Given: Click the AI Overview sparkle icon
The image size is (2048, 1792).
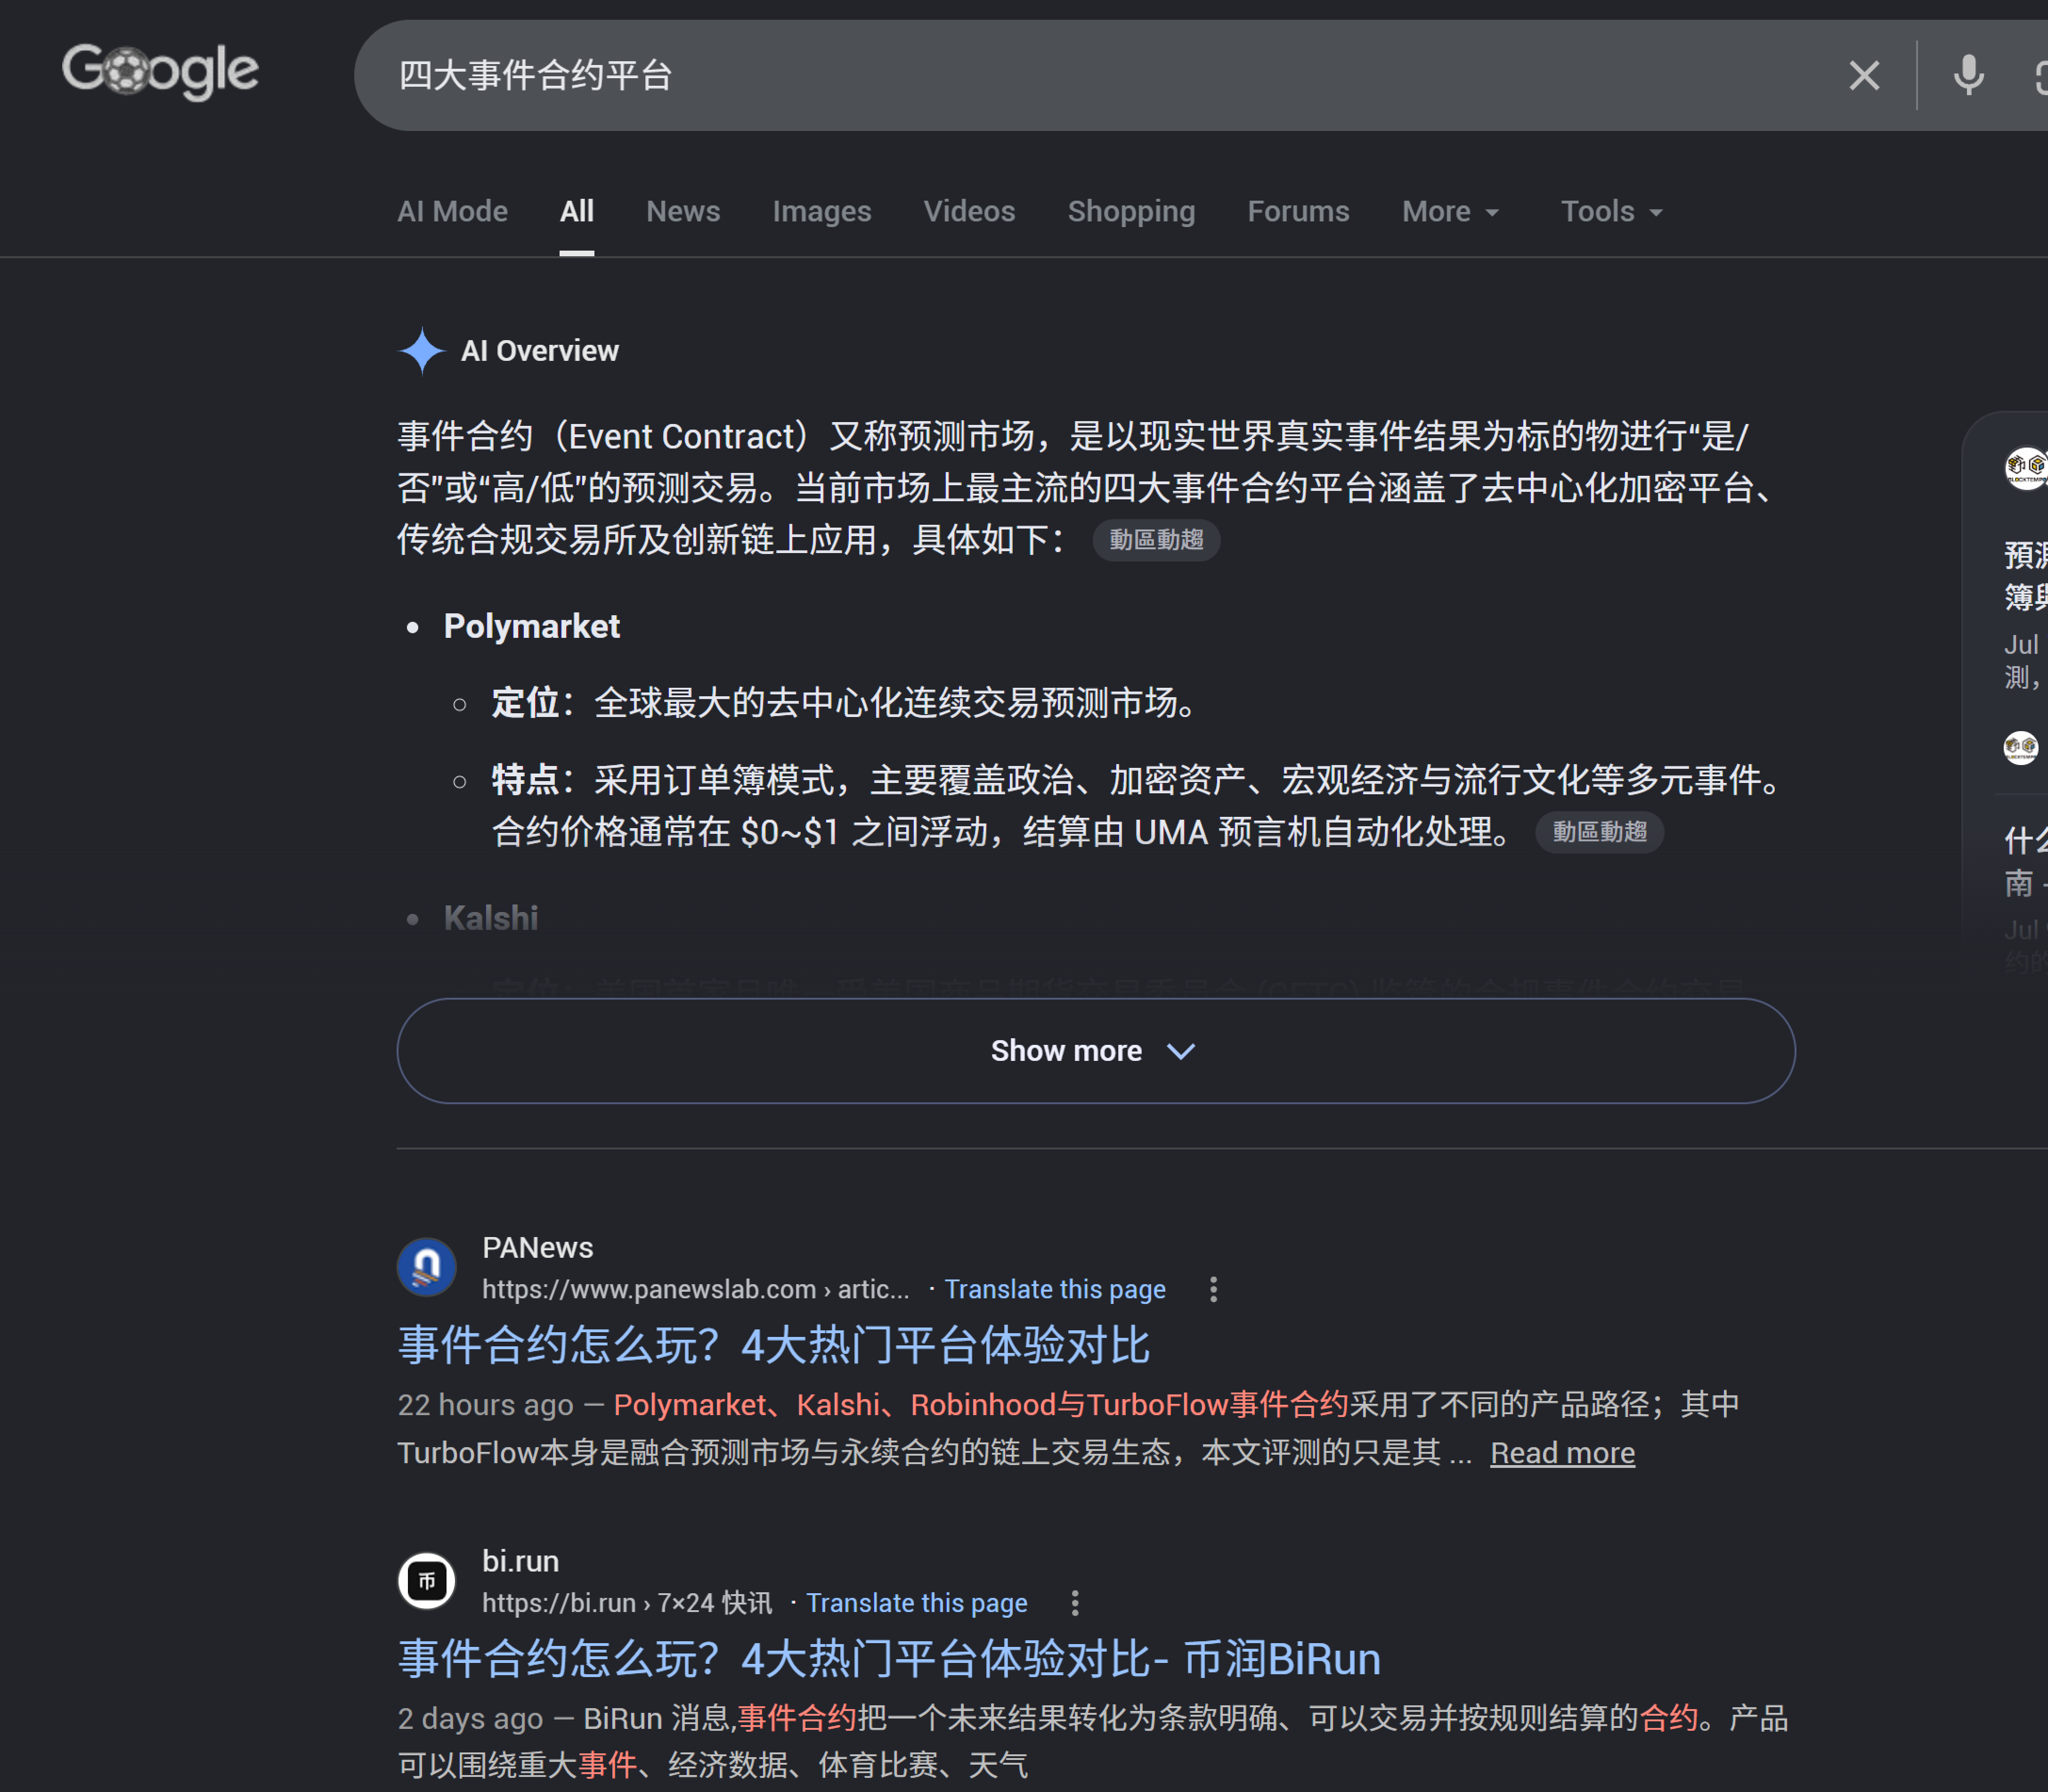Looking at the screenshot, I should [422, 351].
